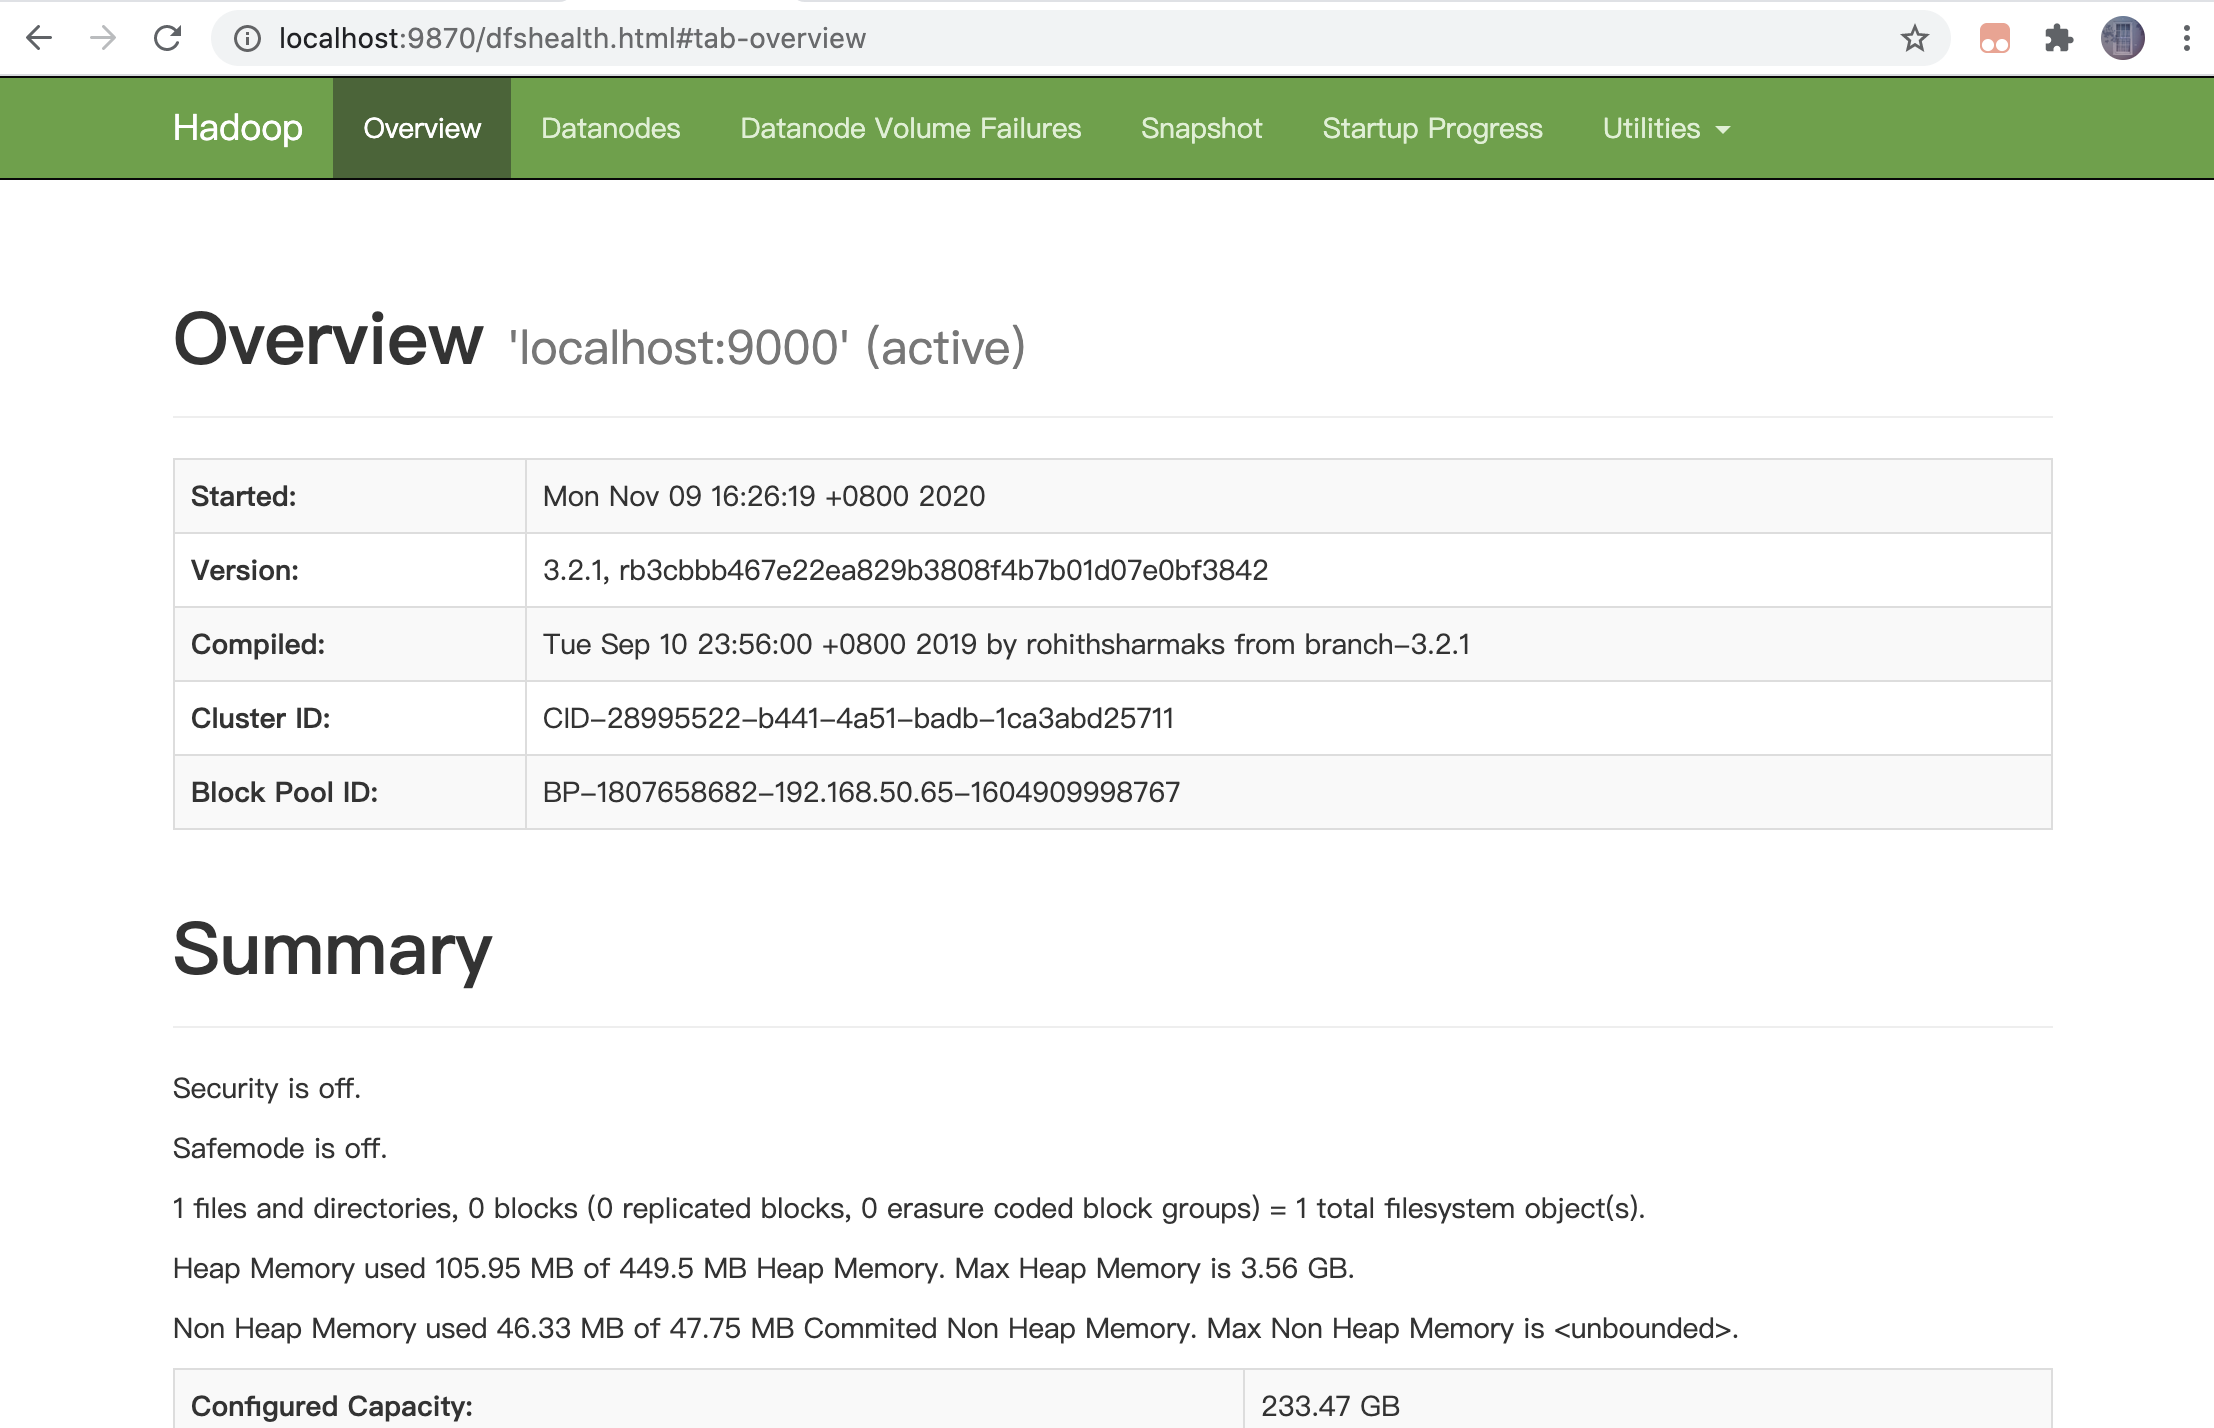The height and width of the screenshot is (1428, 2214).
Task: Open the Extensions puzzle piece menu
Action: pos(2058,38)
